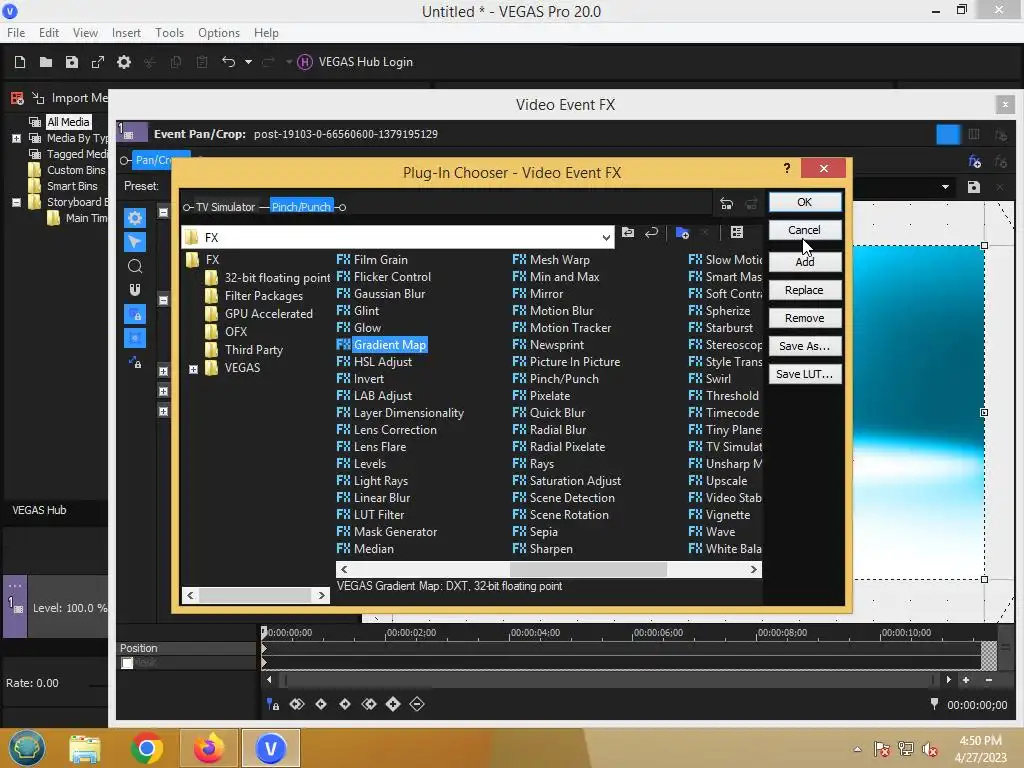Collapse topmost minus section in Pan/Crop properties

[x=163, y=212]
